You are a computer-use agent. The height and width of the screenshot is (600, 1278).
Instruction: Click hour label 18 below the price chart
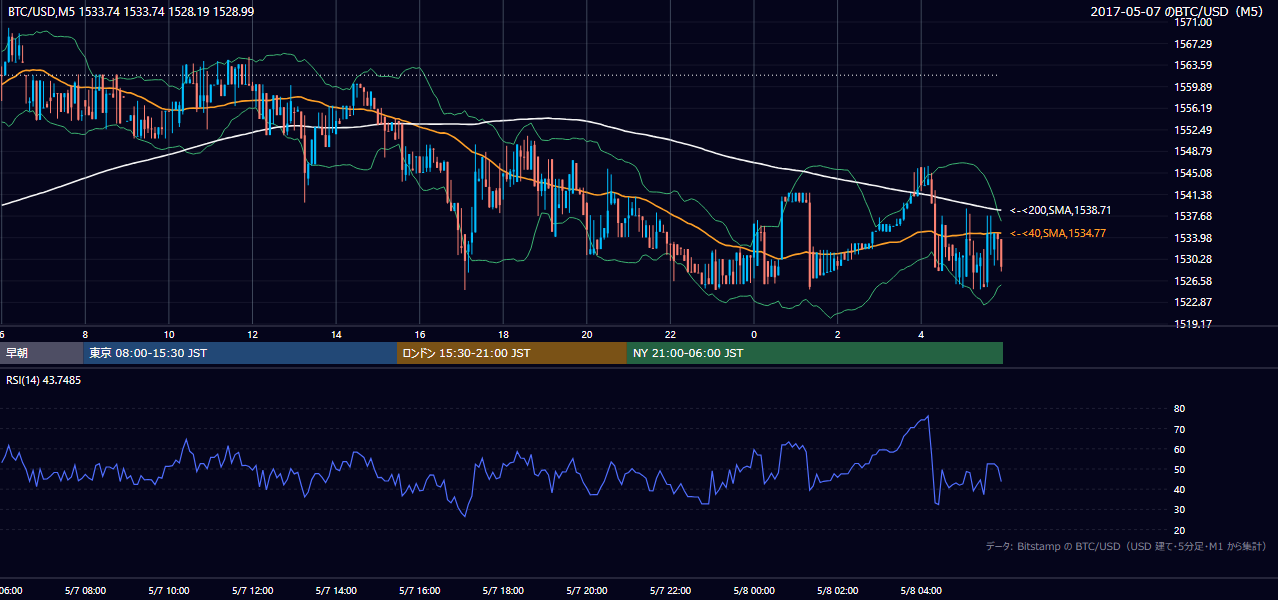point(503,334)
